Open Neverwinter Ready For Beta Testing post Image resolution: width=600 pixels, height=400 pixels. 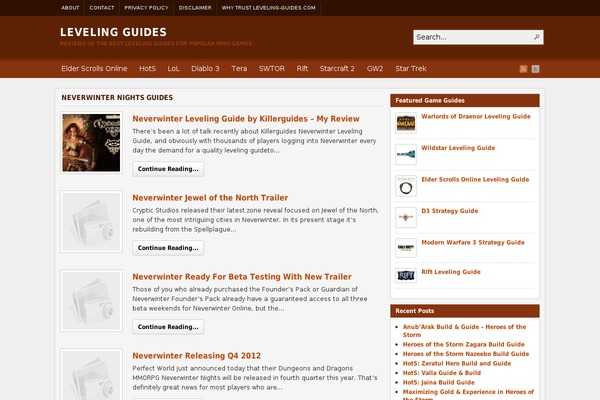pyautogui.click(x=242, y=276)
